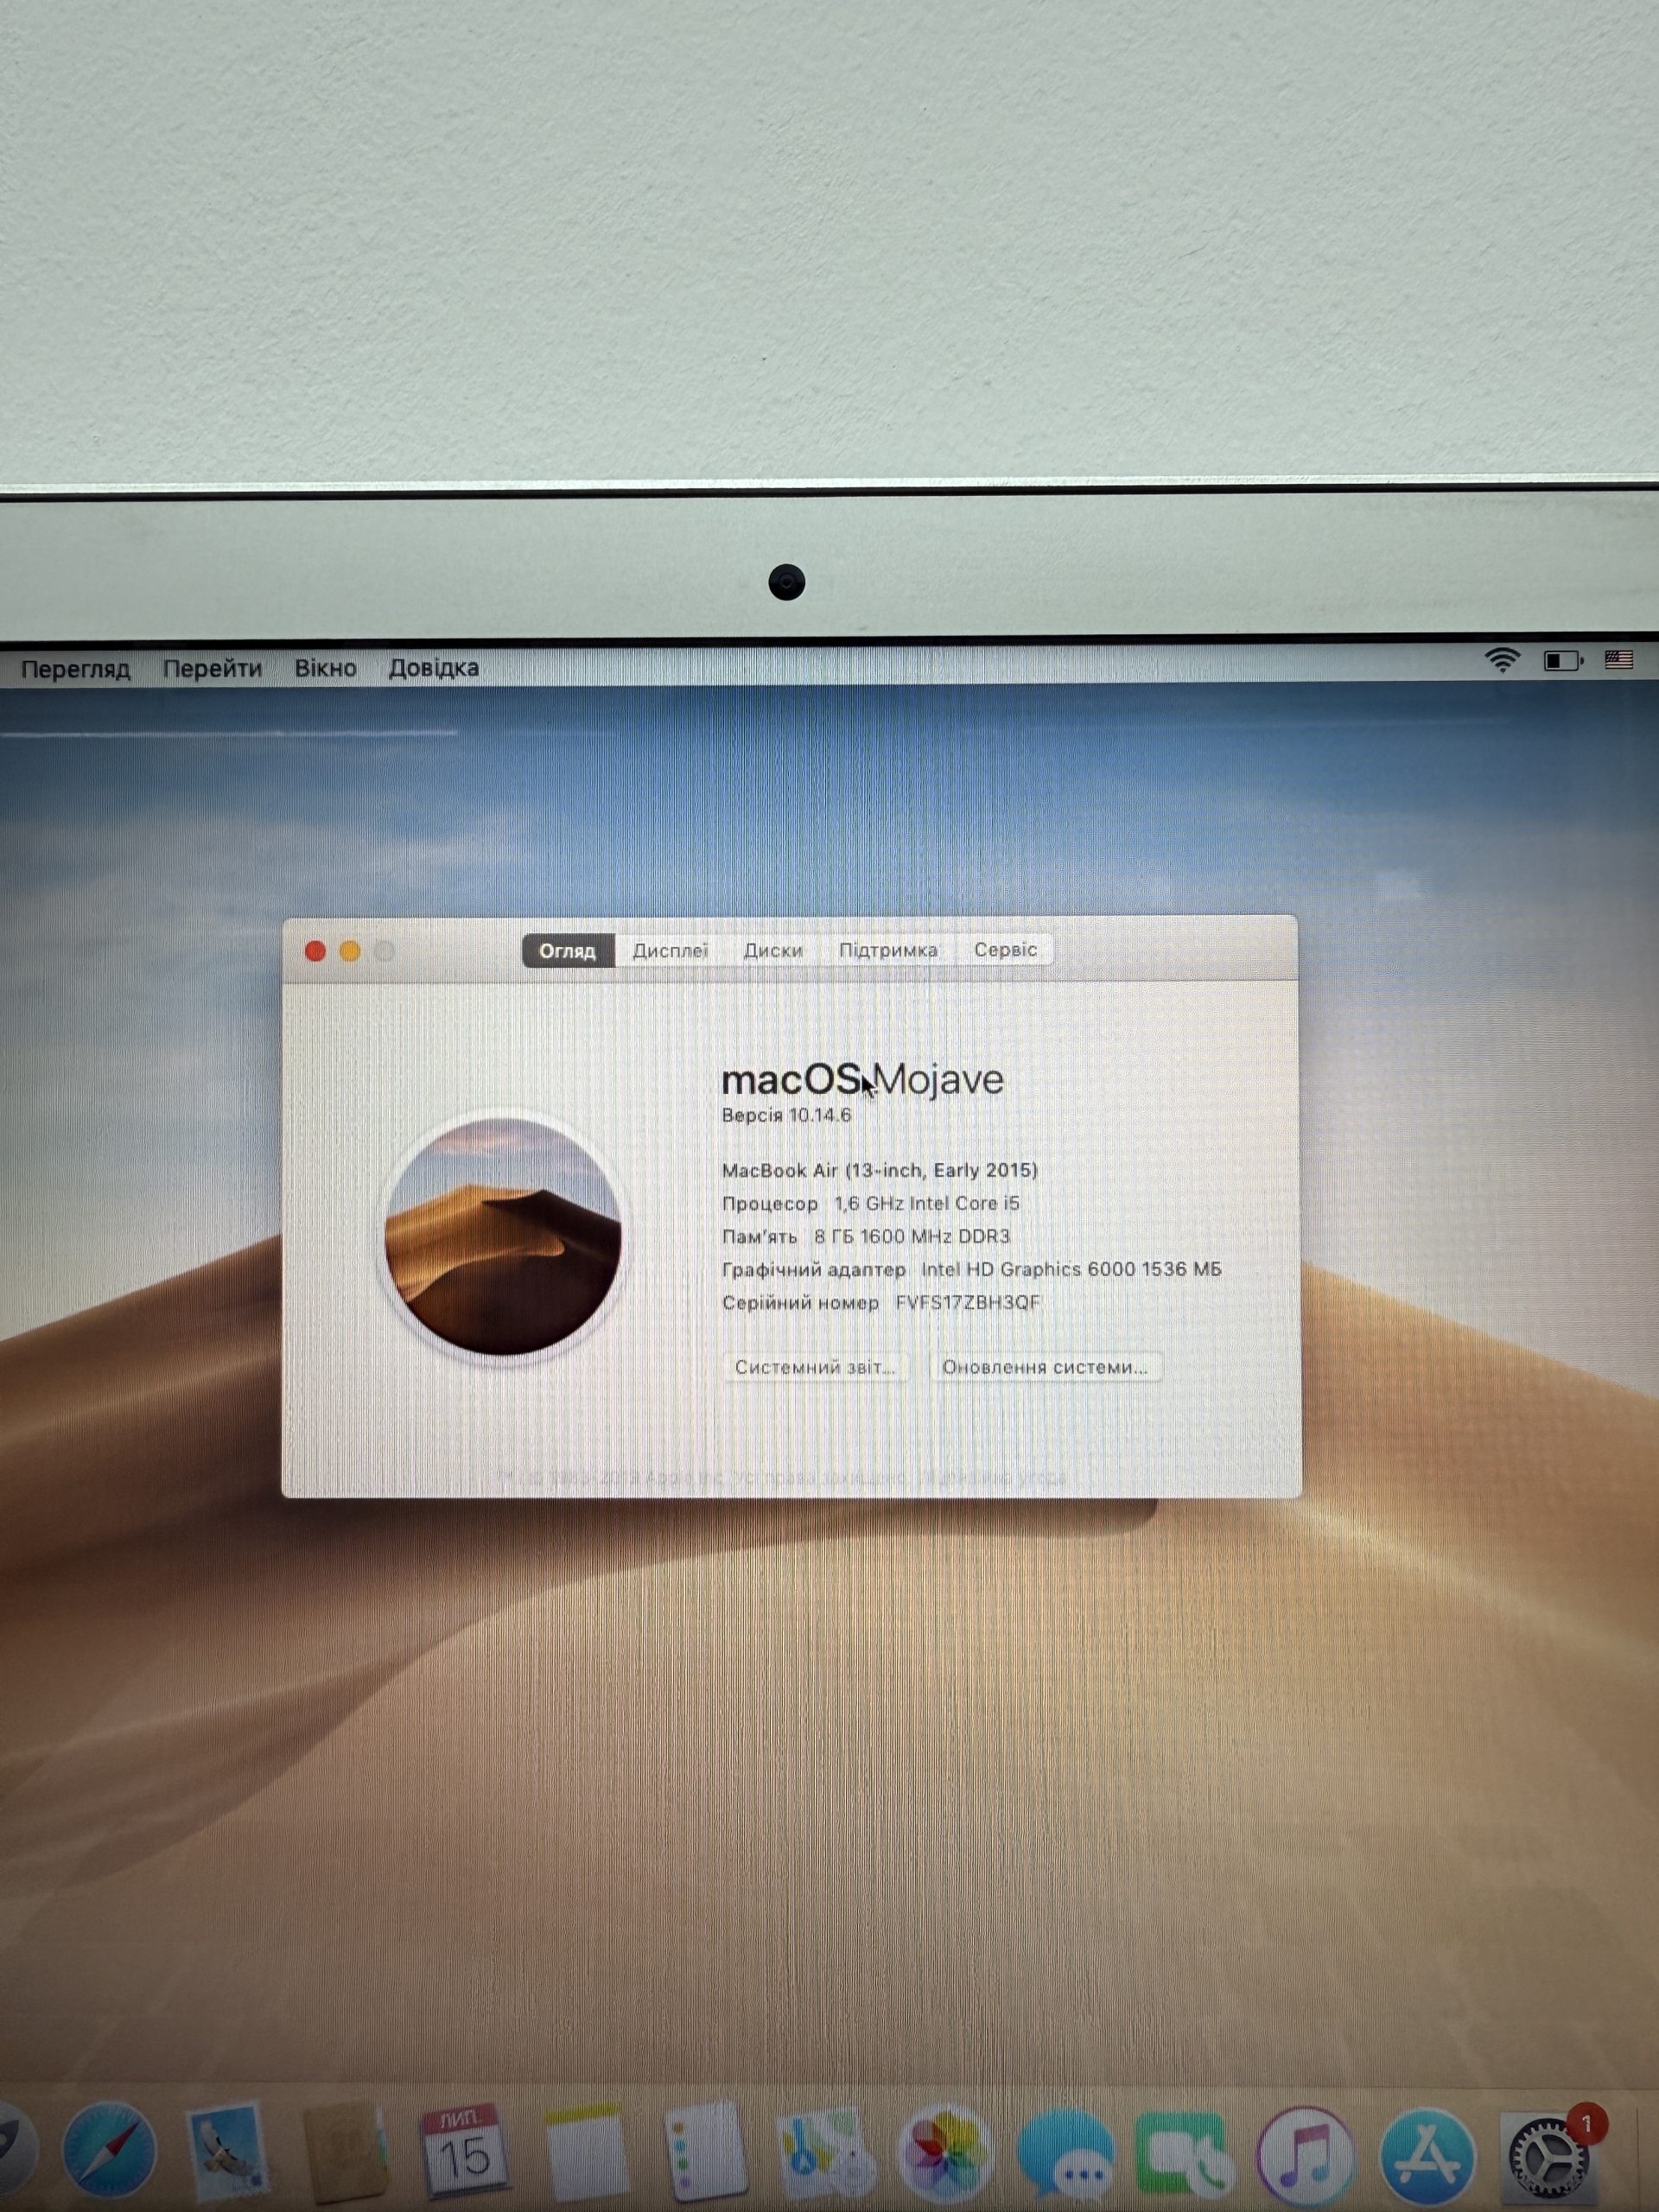Click the battery status icon

[x=1563, y=661]
